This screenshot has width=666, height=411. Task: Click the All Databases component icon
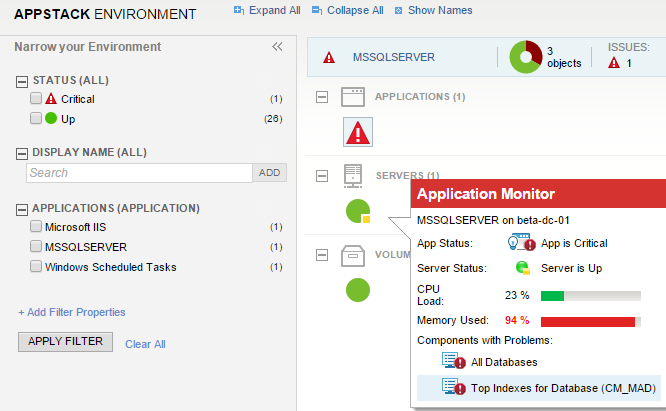pyautogui.click(x=454, y=361)
